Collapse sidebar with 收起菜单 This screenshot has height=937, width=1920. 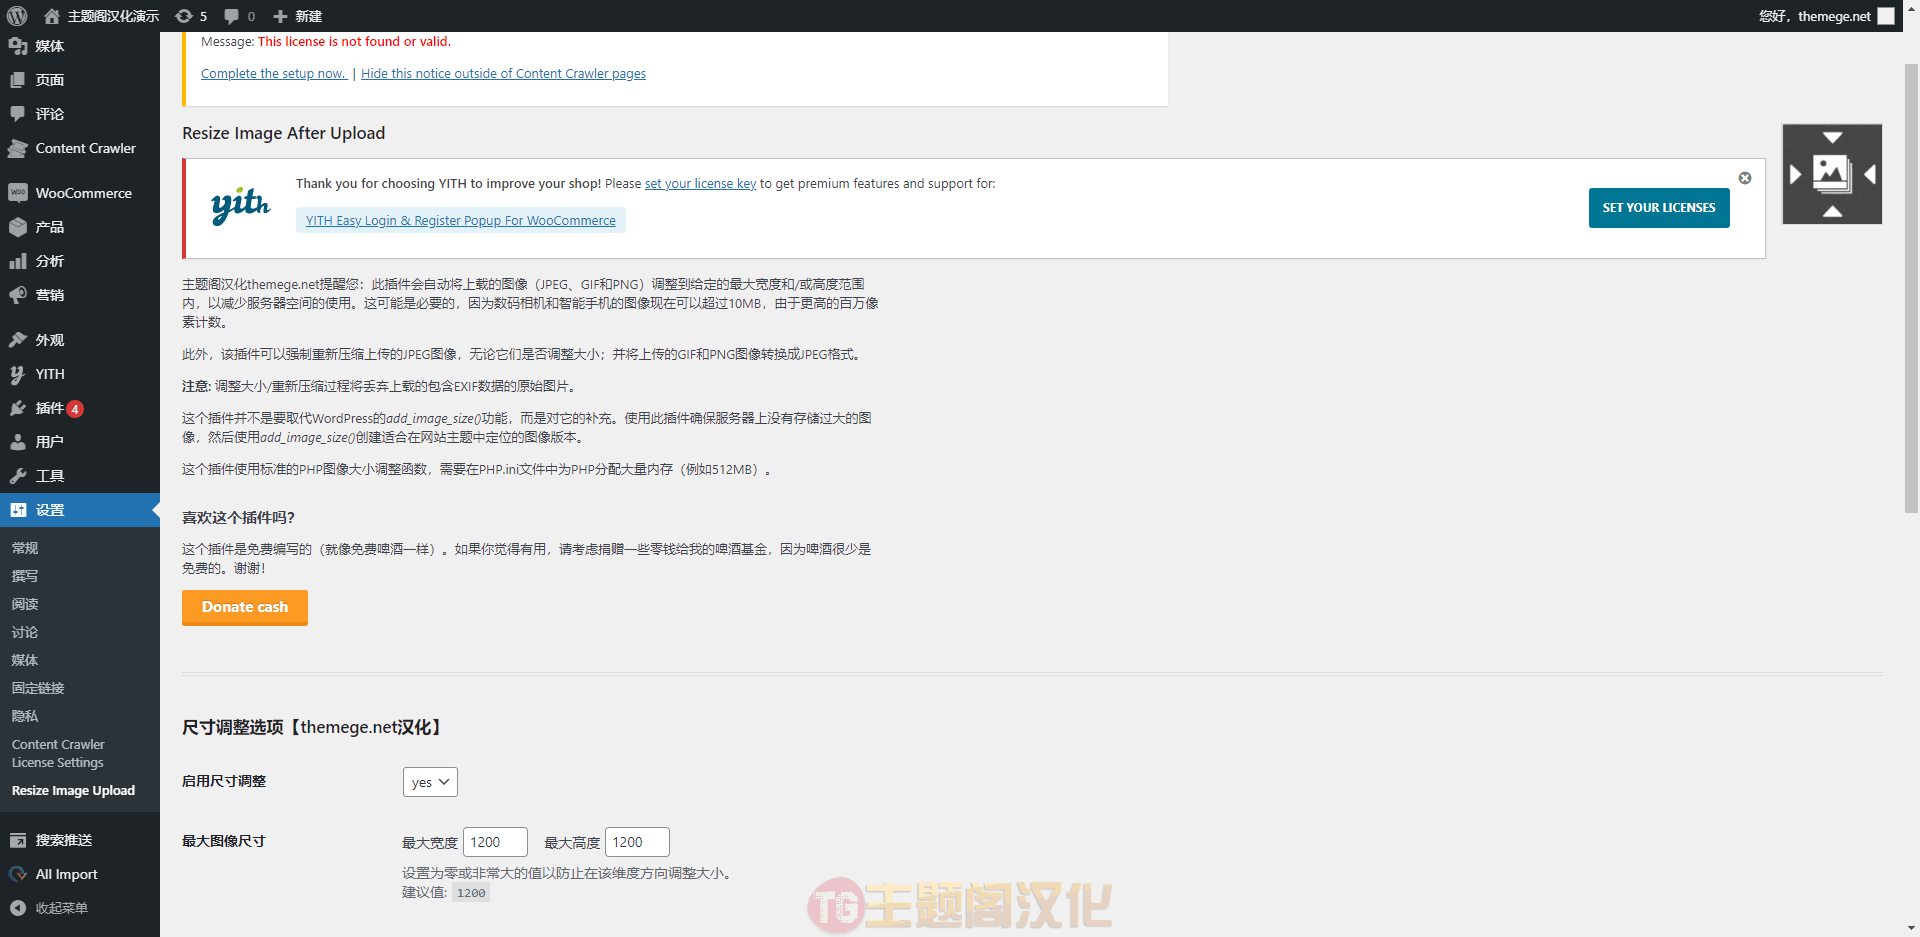[x=80, y=908]
